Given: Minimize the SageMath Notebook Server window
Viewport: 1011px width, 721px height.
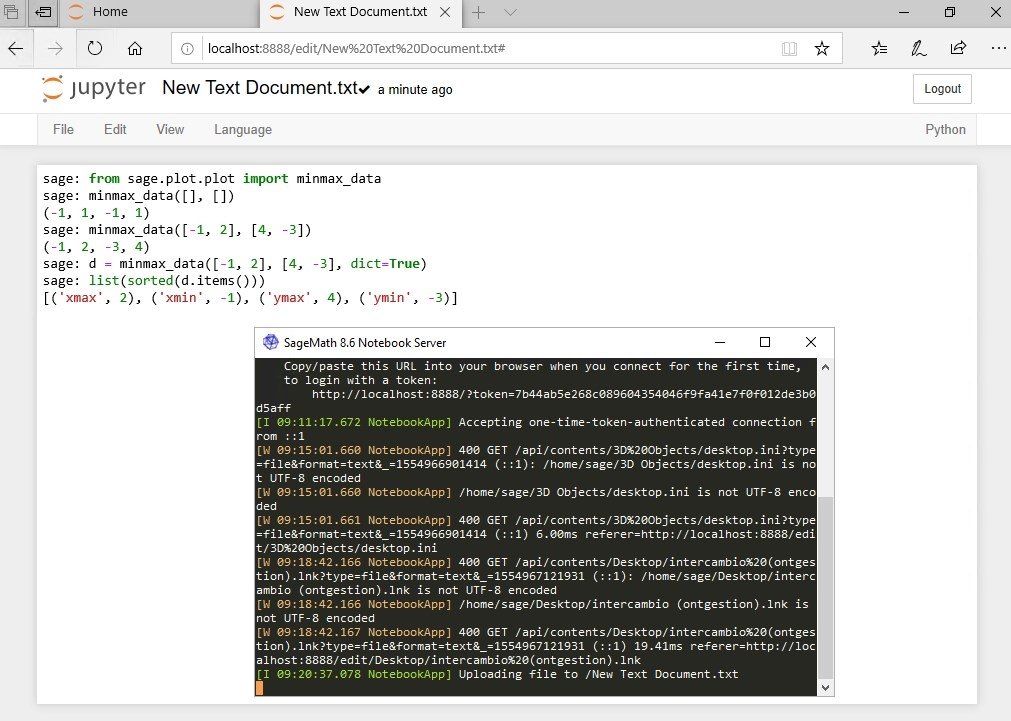Looking at the screenshot, I should click(x=720, y=342).
